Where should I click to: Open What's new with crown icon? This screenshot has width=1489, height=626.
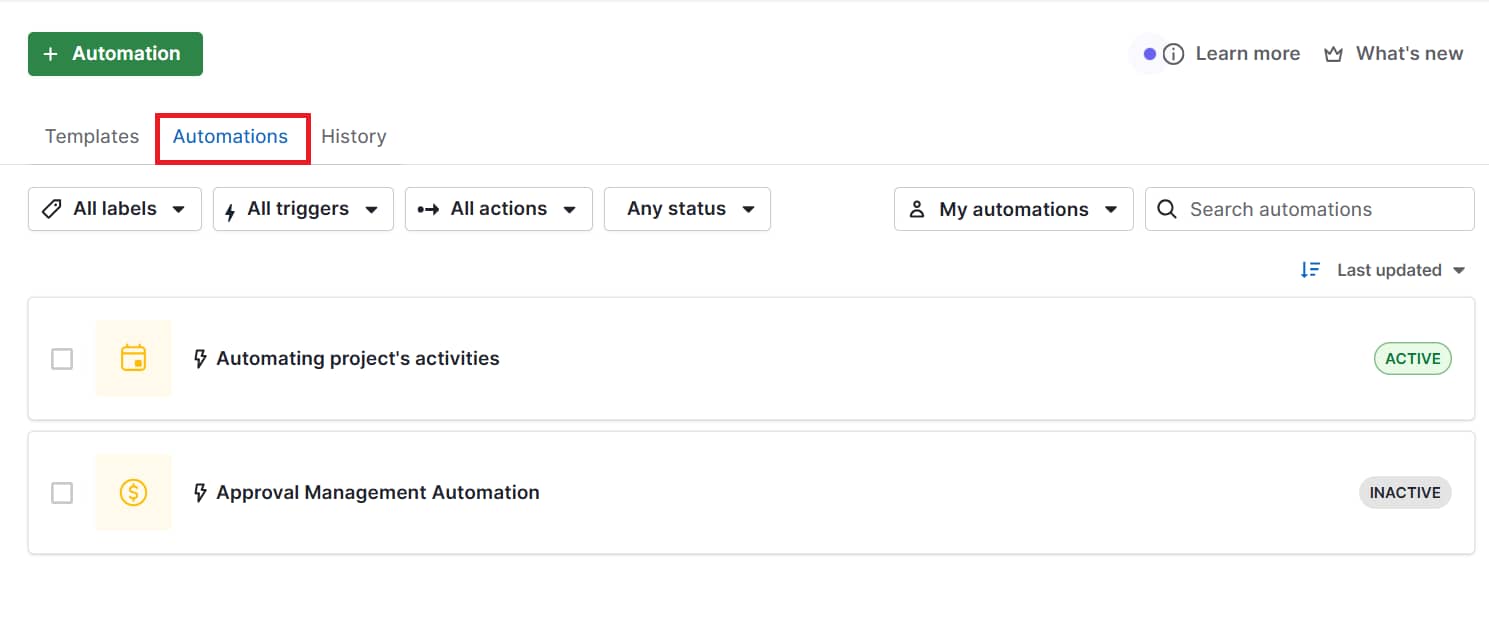click(x=1394, y=54)
